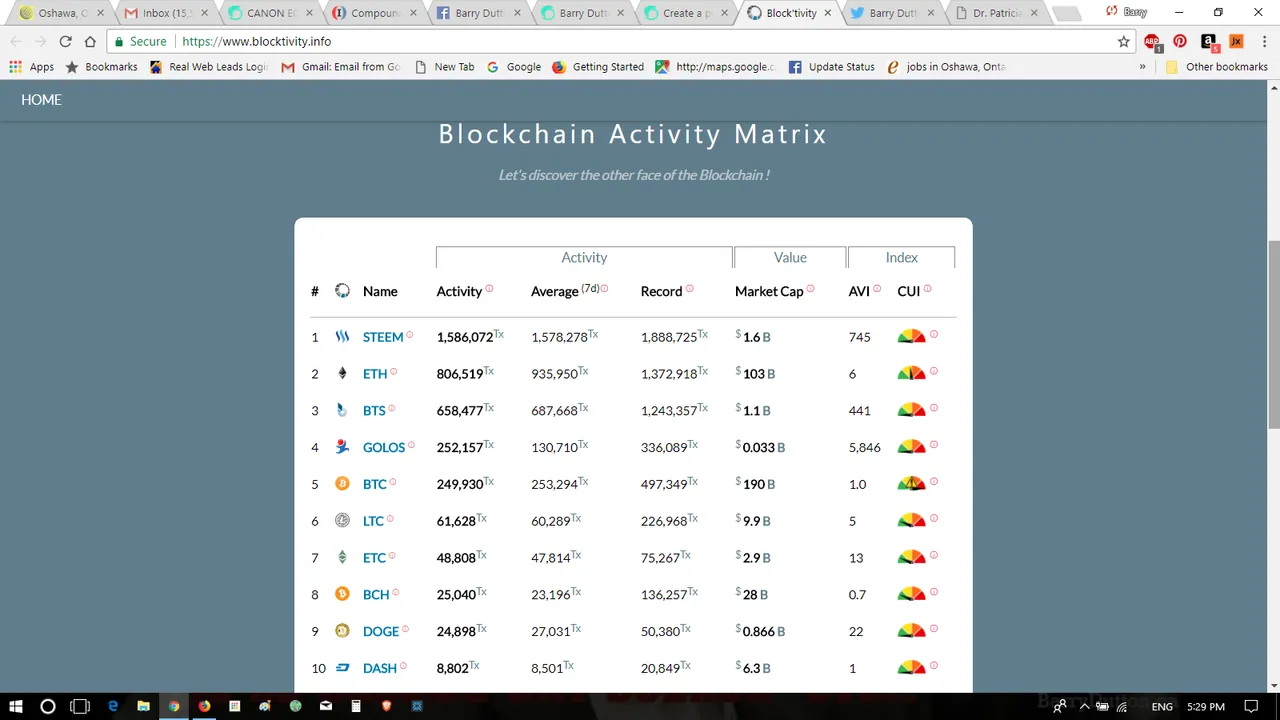Click the STEEM coin logo icon
The height and width of the screenshot is (720, 1280).
pyautogui.click(x=342, y=337)
